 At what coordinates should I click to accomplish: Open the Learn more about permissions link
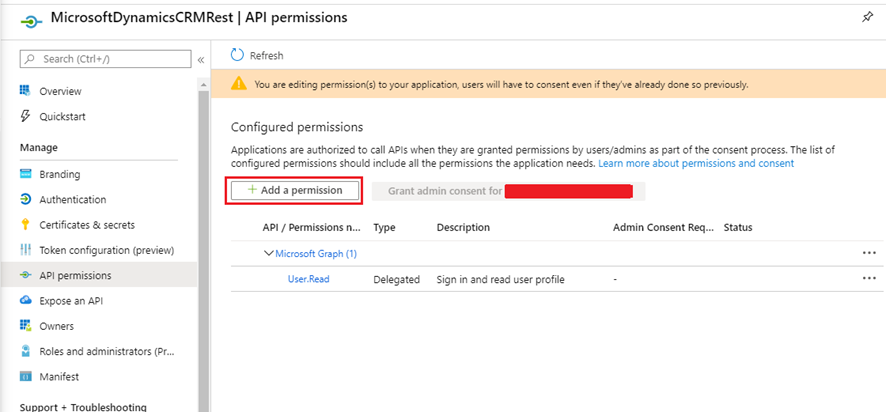tap(696, 163)
